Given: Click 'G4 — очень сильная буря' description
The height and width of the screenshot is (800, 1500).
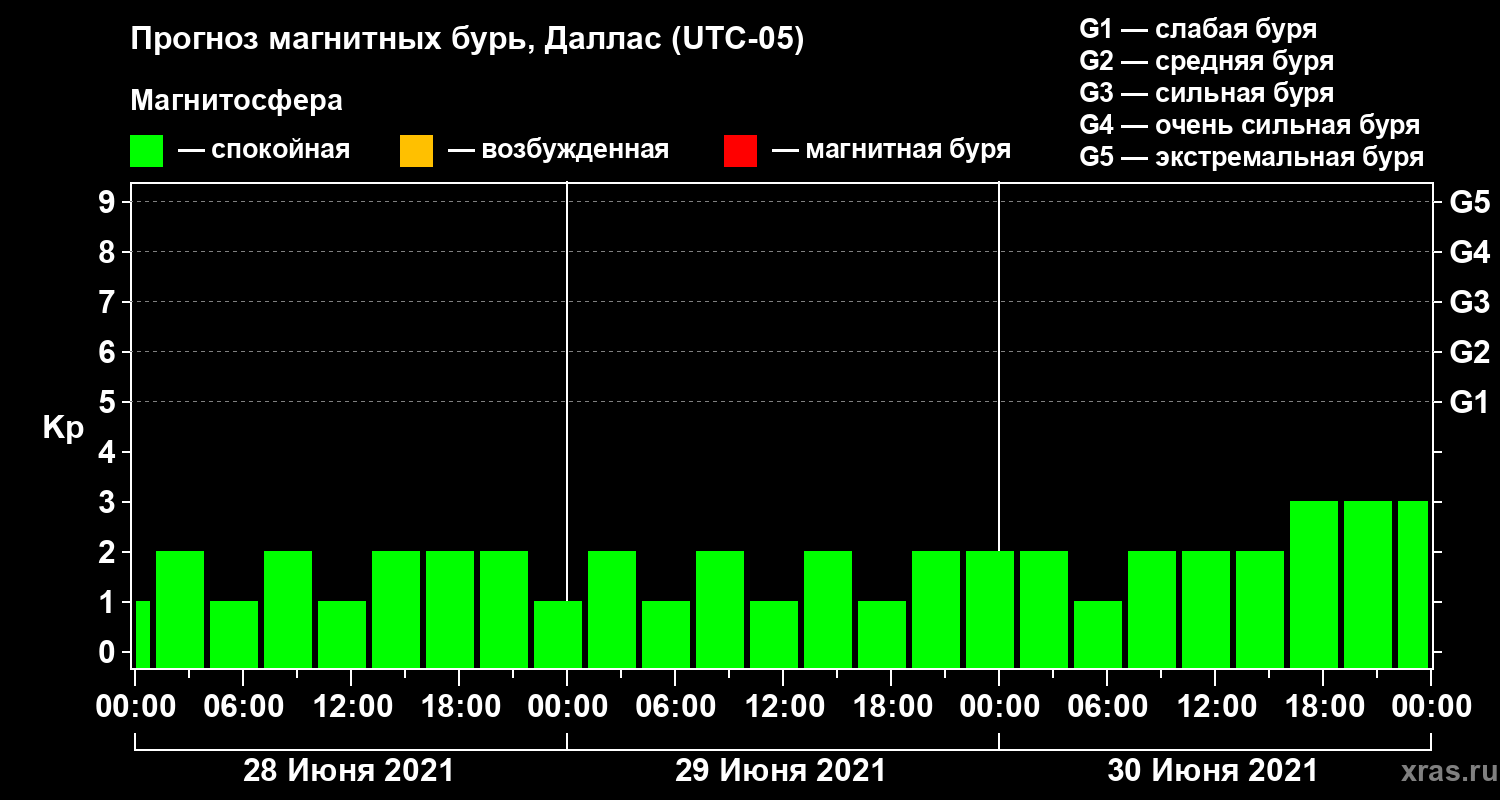Looking at the screenshot, I should 1250,125.
